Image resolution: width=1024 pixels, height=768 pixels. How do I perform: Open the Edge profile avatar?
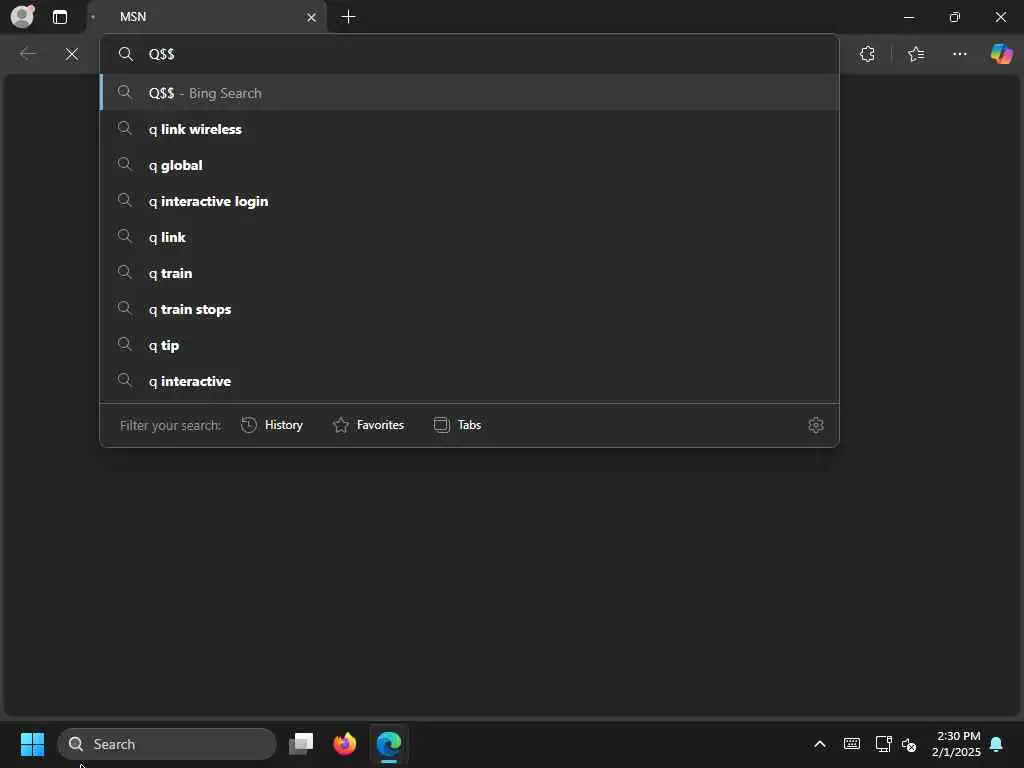(22, 16)
